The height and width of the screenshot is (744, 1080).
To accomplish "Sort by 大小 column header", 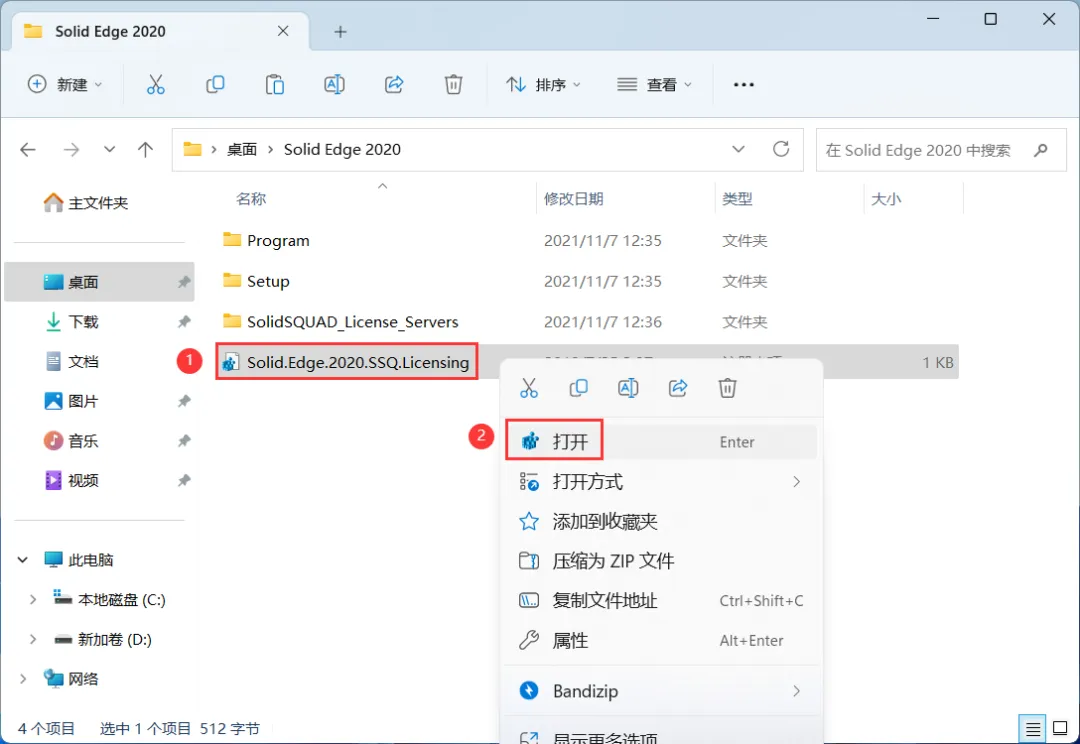I will click(886, 199).
